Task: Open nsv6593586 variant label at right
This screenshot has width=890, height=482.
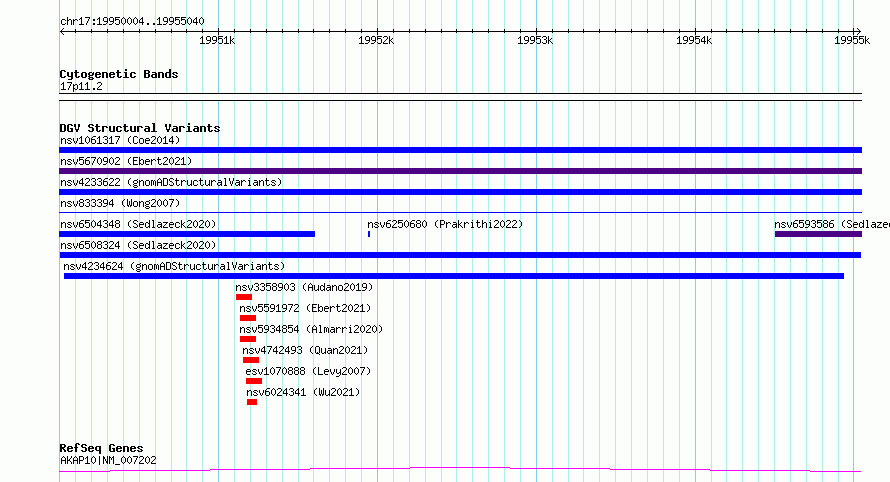Action: pyautogui.click(x=832, y=224)
